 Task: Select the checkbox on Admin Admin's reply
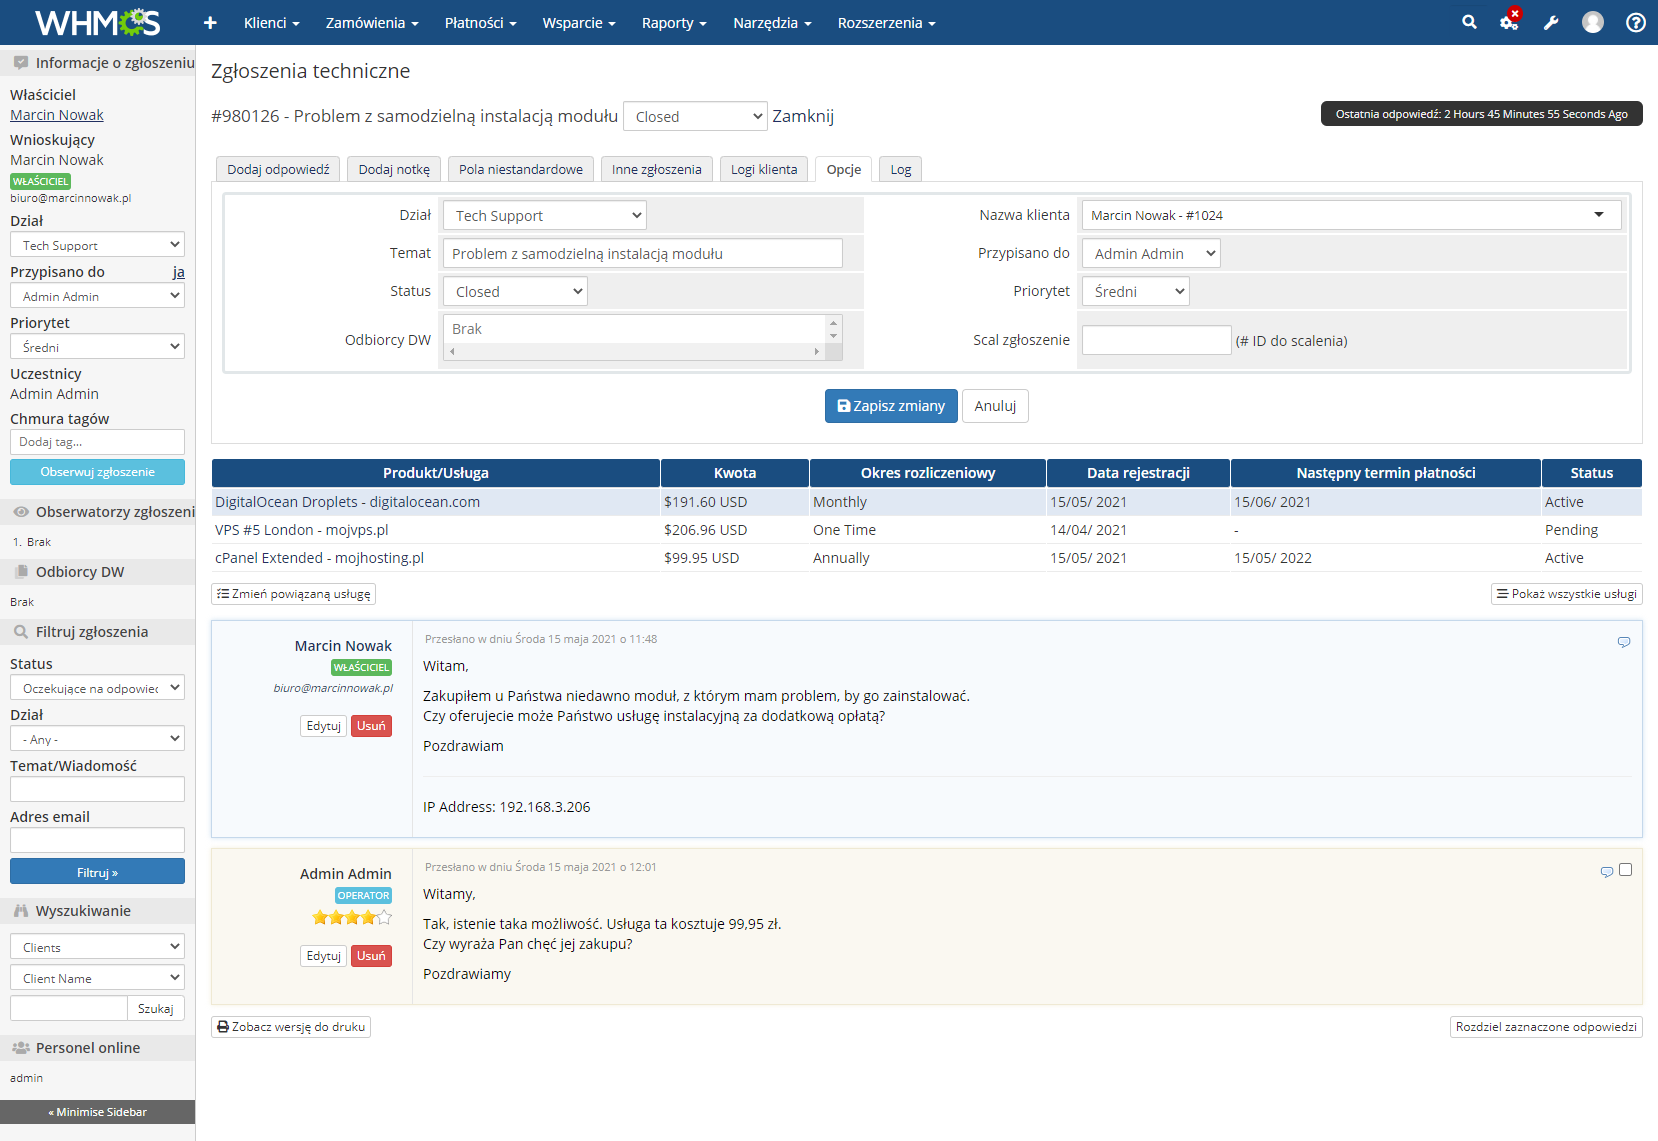pyautogui.click(x=1626, y=870)
